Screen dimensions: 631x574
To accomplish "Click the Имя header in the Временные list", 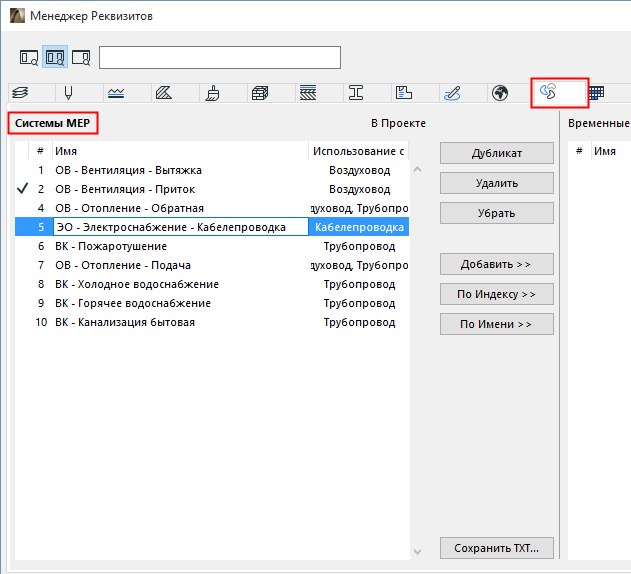I will [x=611, y=151].
